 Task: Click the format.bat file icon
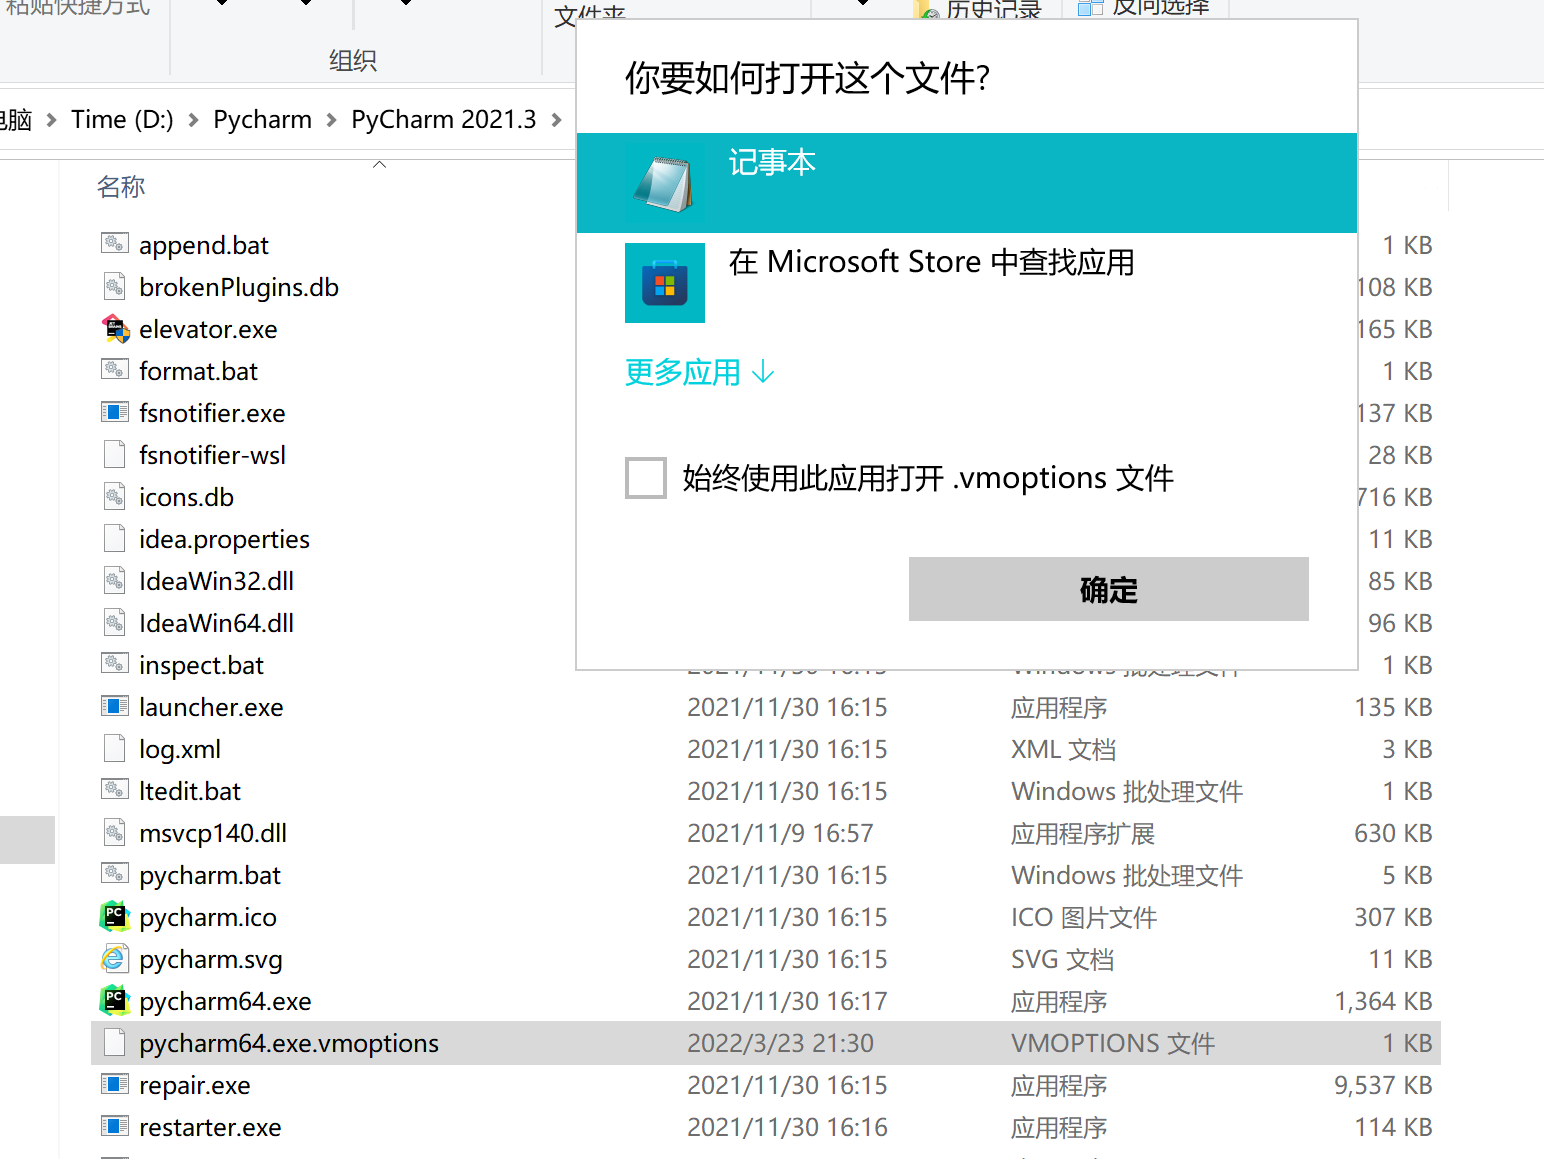pyautogui.click(x=115, y=370)
